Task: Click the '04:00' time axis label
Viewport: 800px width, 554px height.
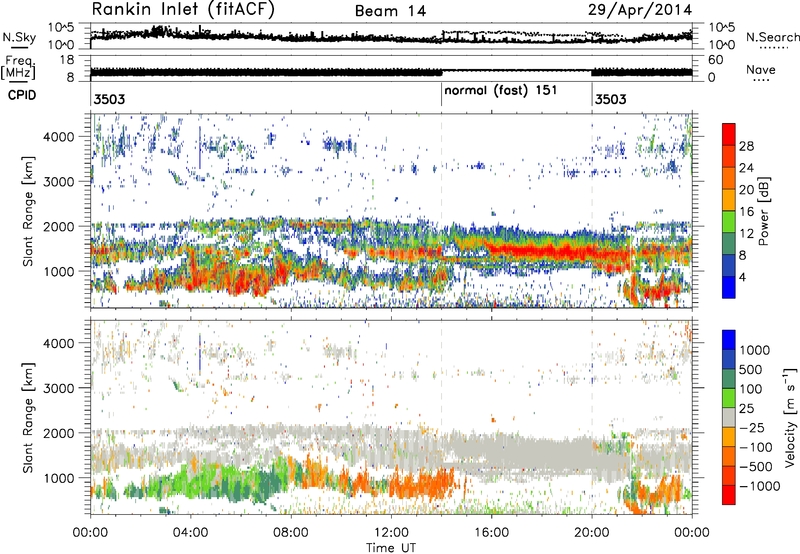Action: tap(191, 533)
